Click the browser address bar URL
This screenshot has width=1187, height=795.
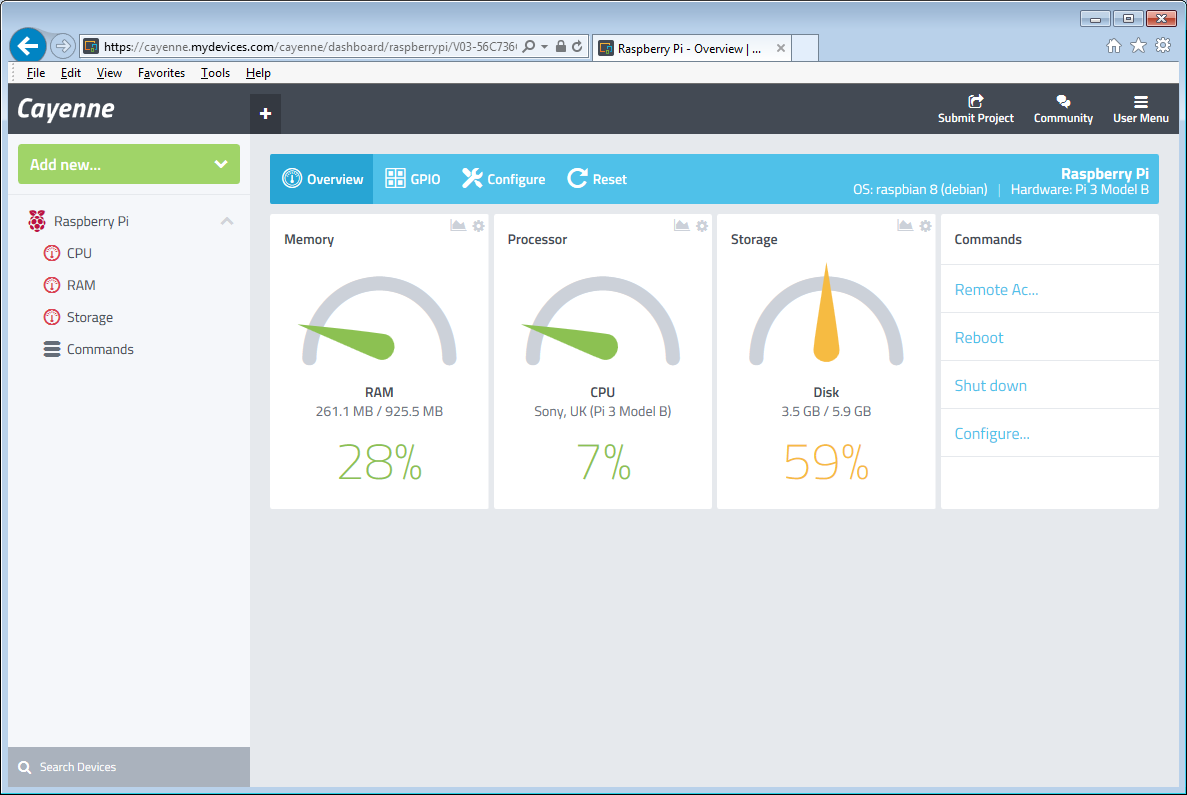[310, 47]
